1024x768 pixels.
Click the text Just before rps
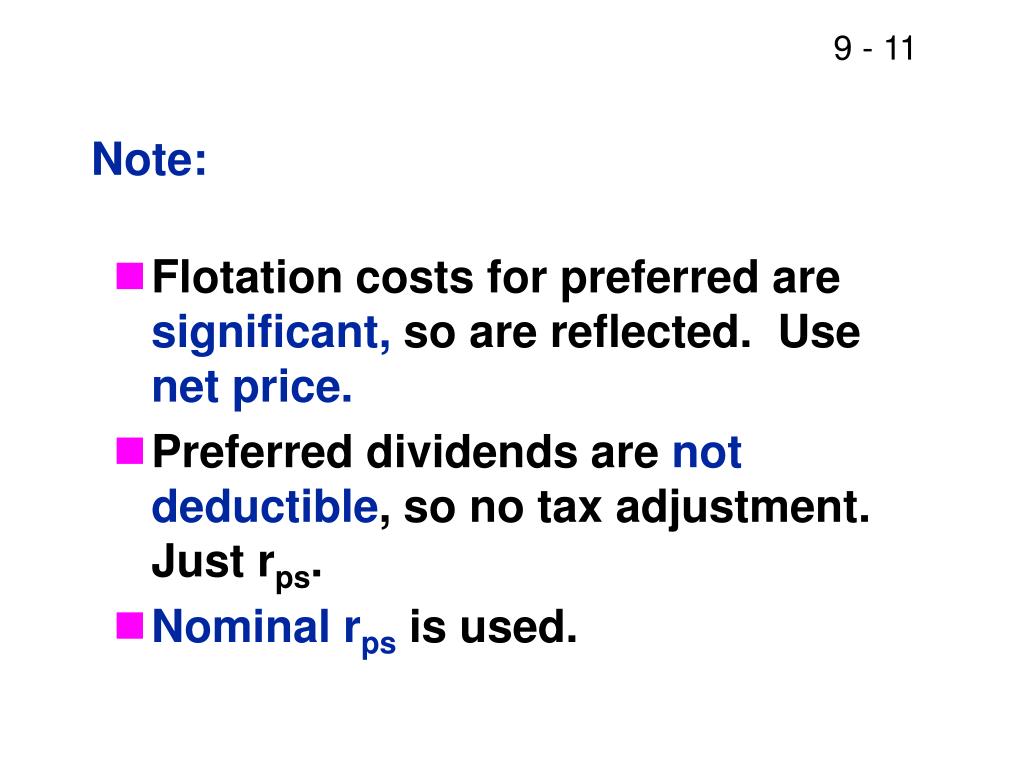tap(198, 562)
